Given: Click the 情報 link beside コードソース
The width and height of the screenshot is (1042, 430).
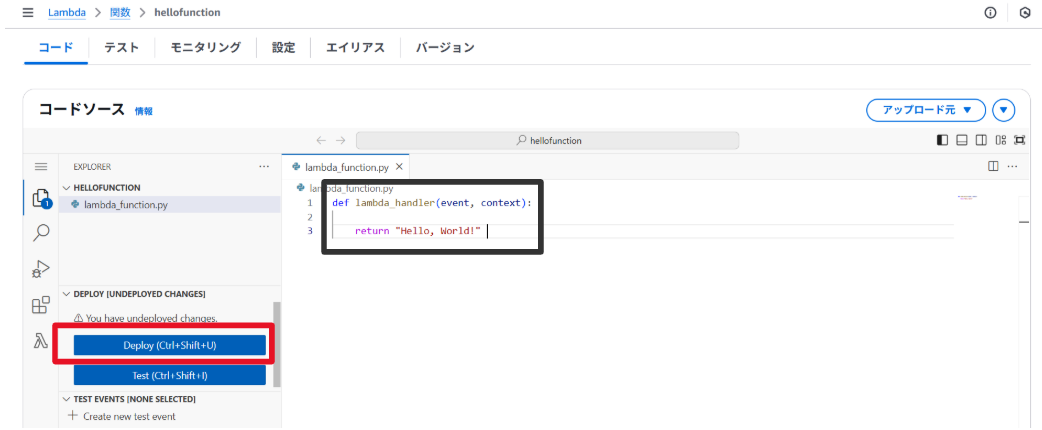Looking at the screenshot, I should (144, 112).
